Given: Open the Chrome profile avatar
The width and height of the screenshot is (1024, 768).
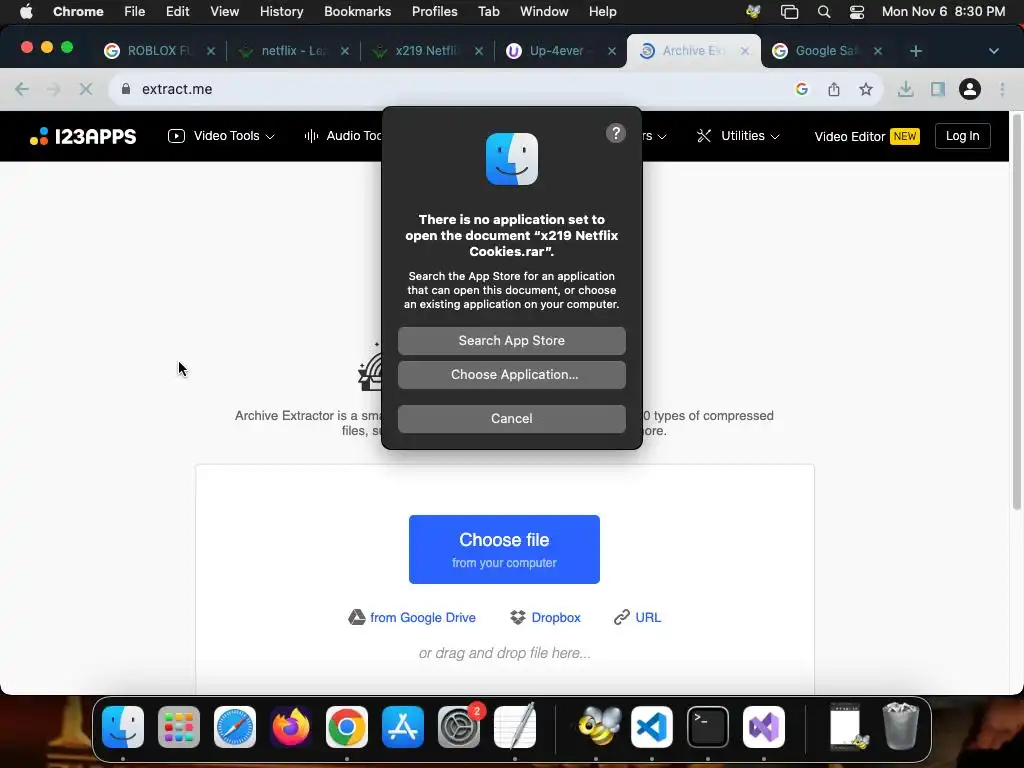Looking at the screenshot, I should pos(970,89).
